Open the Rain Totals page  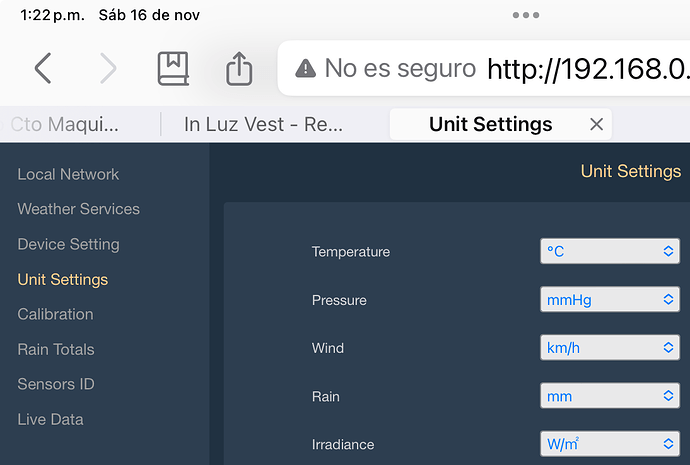pos(56,349)
